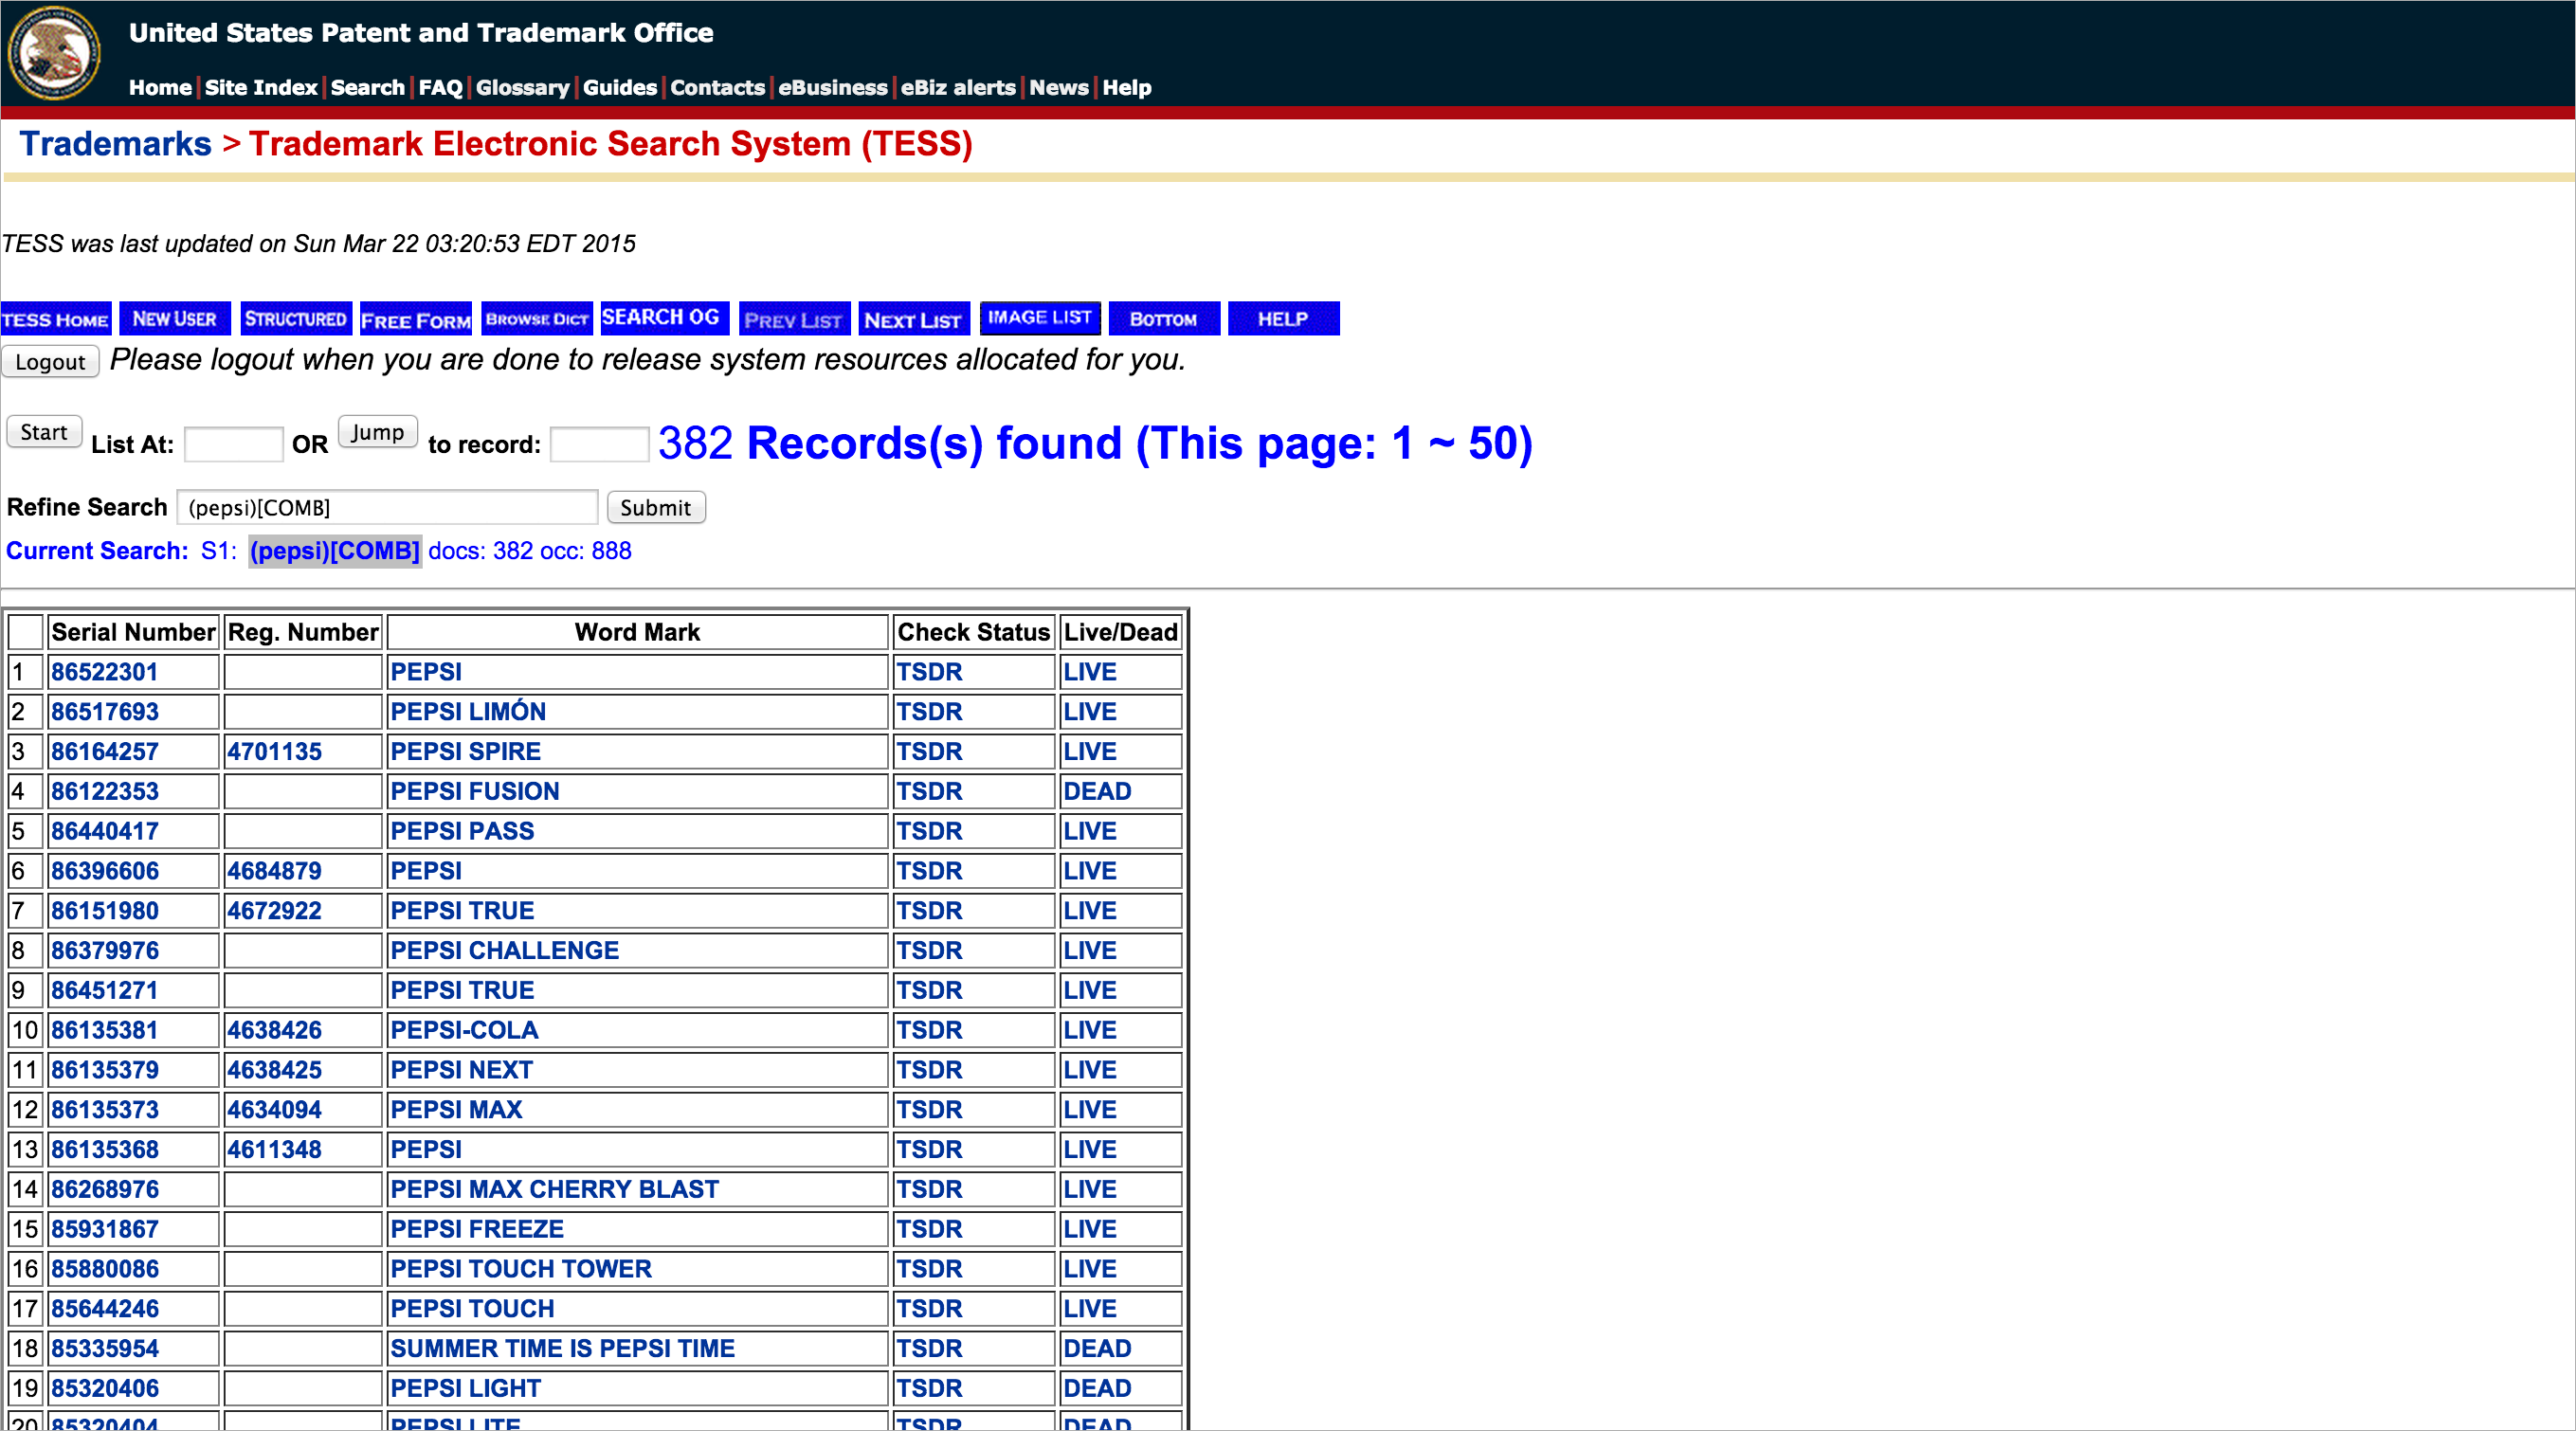Image resolution: width=2576 pixels, height=1431 pixels.
Task: Open the News navigation link
Action: [1059, 88]
